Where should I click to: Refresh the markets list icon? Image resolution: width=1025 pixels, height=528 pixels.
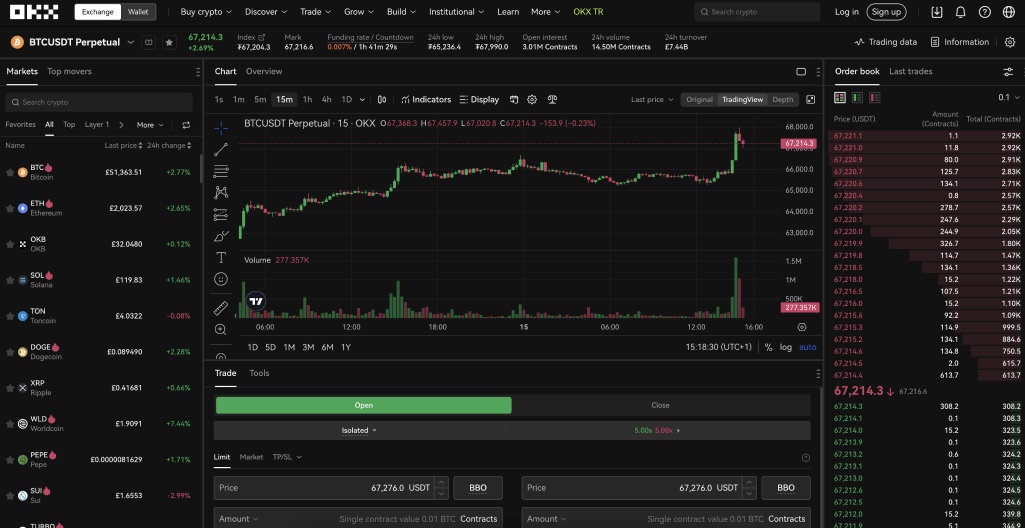coord(186,125)
